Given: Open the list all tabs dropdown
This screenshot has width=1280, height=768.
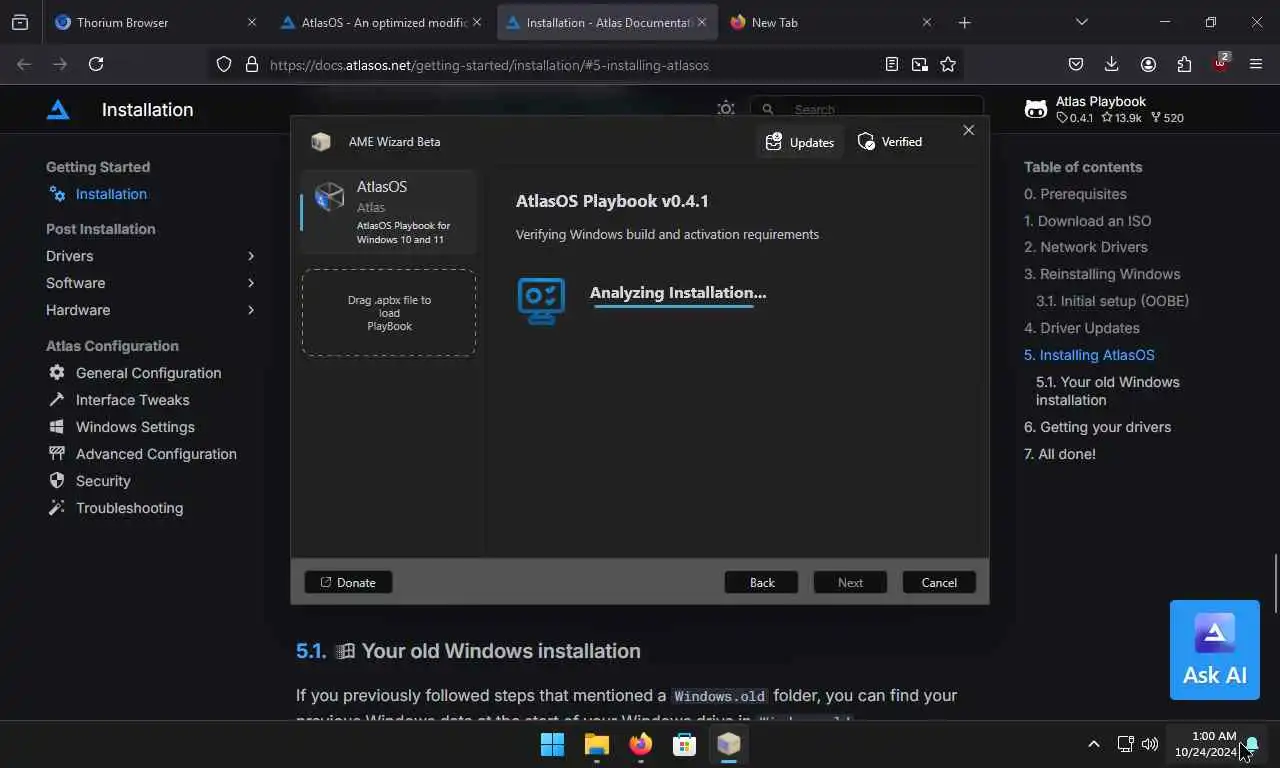Looking at the screenshot, I should point(1081,22).
